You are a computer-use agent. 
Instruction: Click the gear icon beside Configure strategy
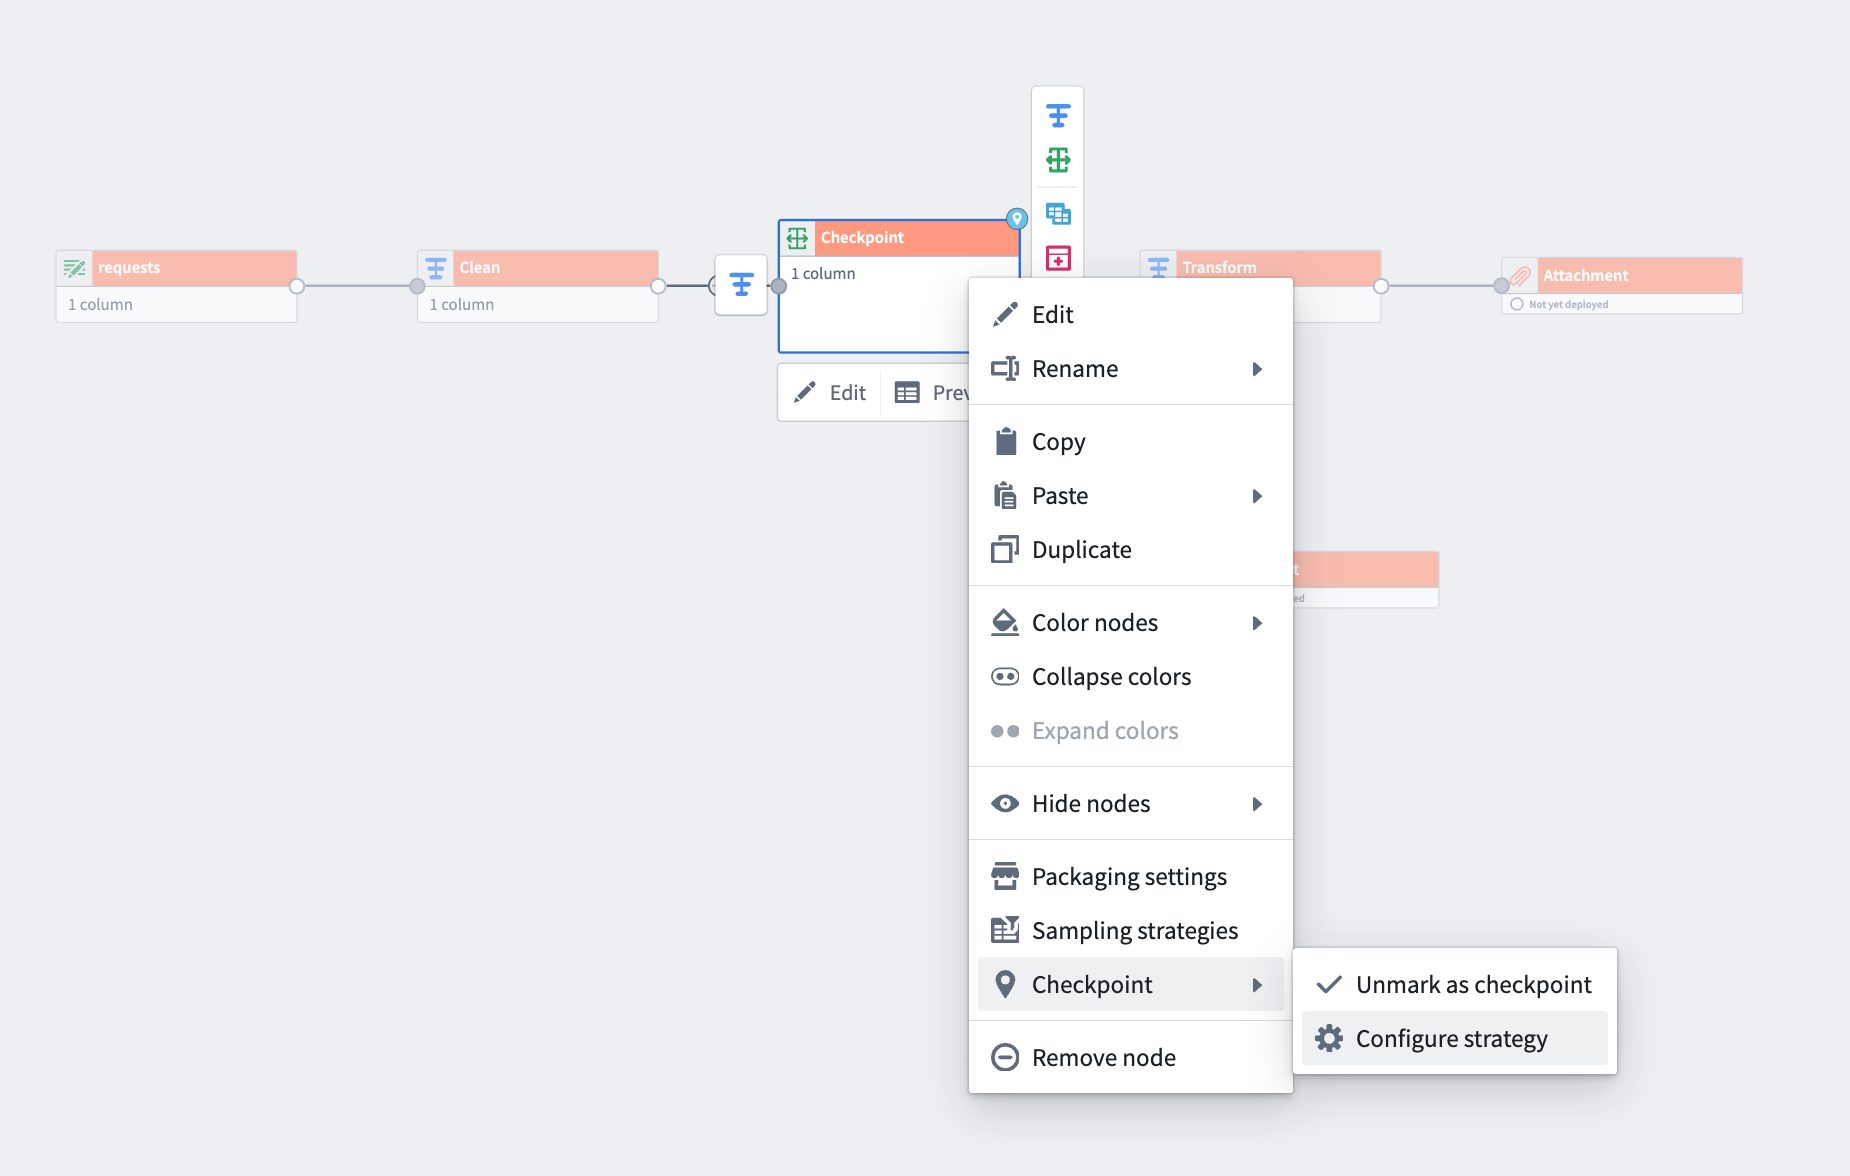1329,1038
